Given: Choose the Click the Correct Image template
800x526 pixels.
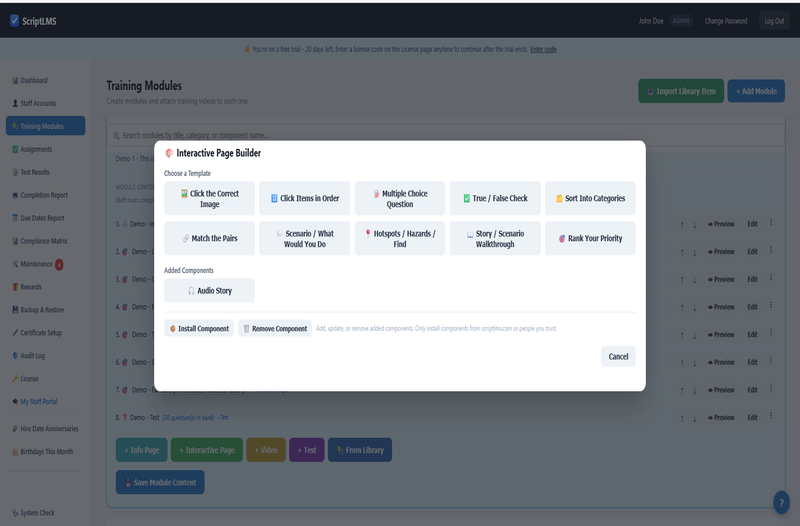Looking at the screenshot, I should coord(209,198).
